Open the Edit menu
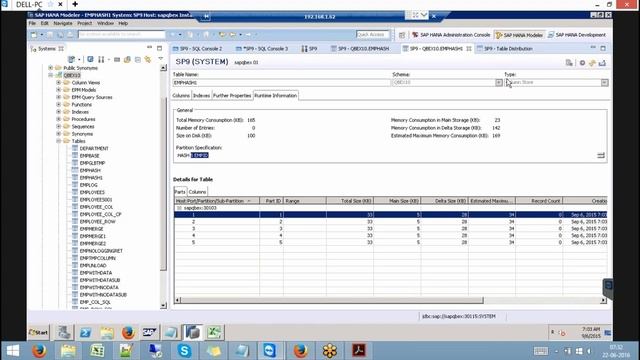 (x=44, y=23)
